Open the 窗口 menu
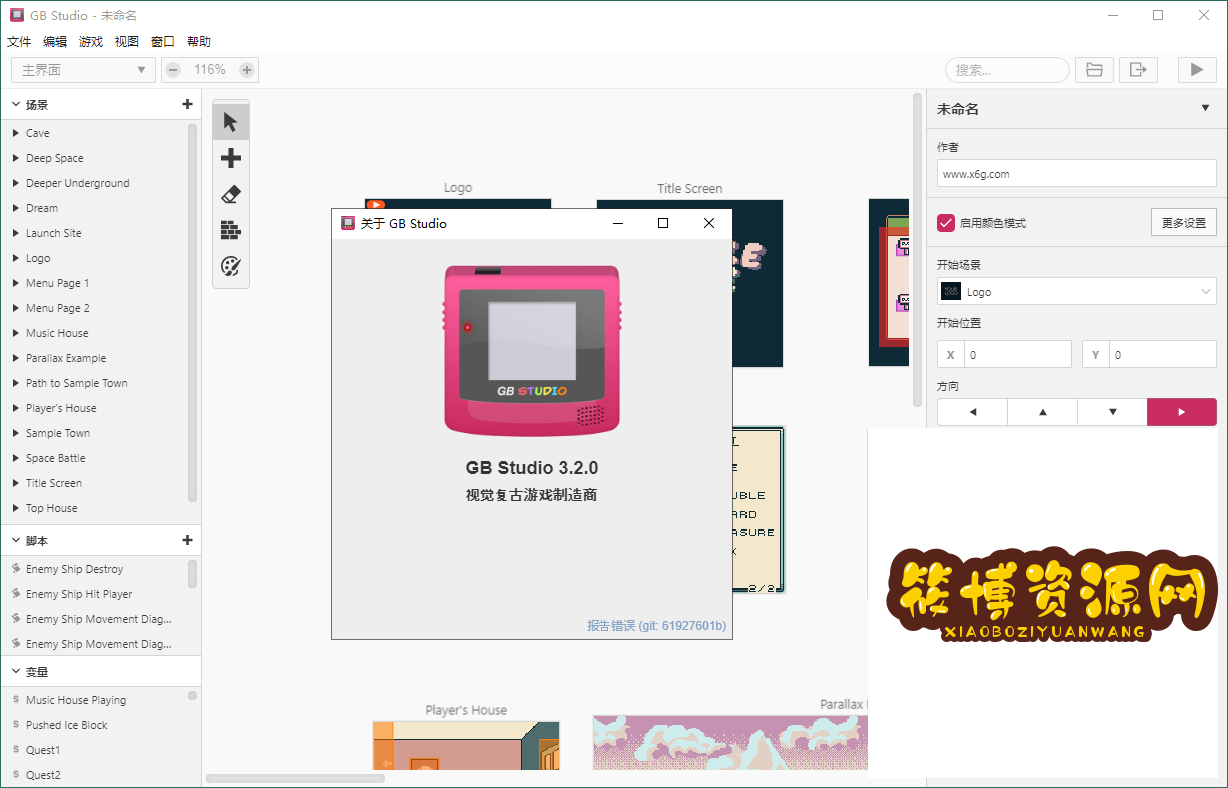The height and width of the screenshot is (788, 1228). coord(163,42)
